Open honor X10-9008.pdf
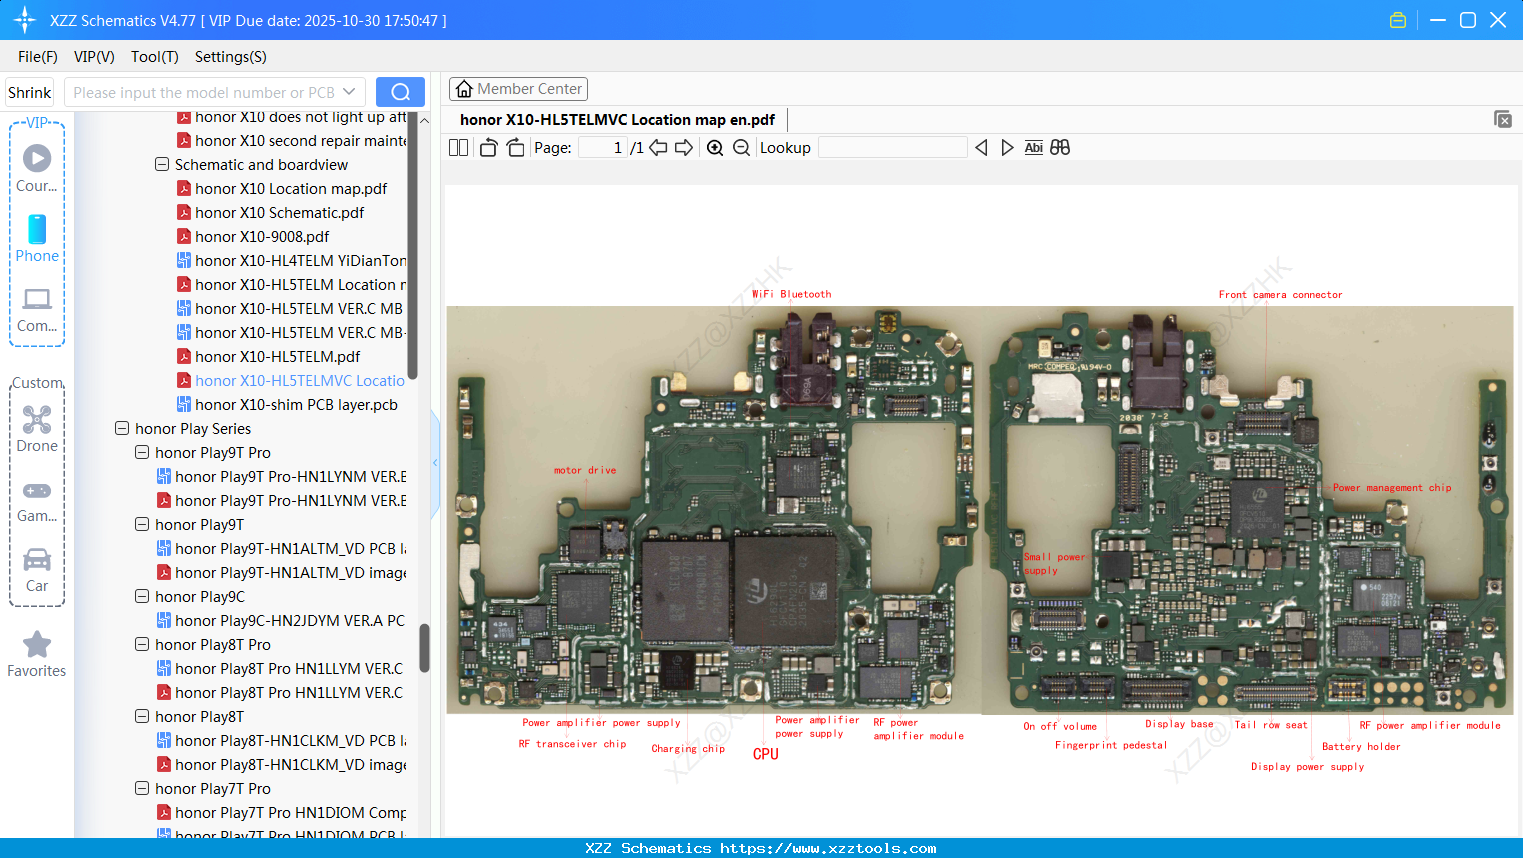 pyautogui.click(x=262, y=236)
